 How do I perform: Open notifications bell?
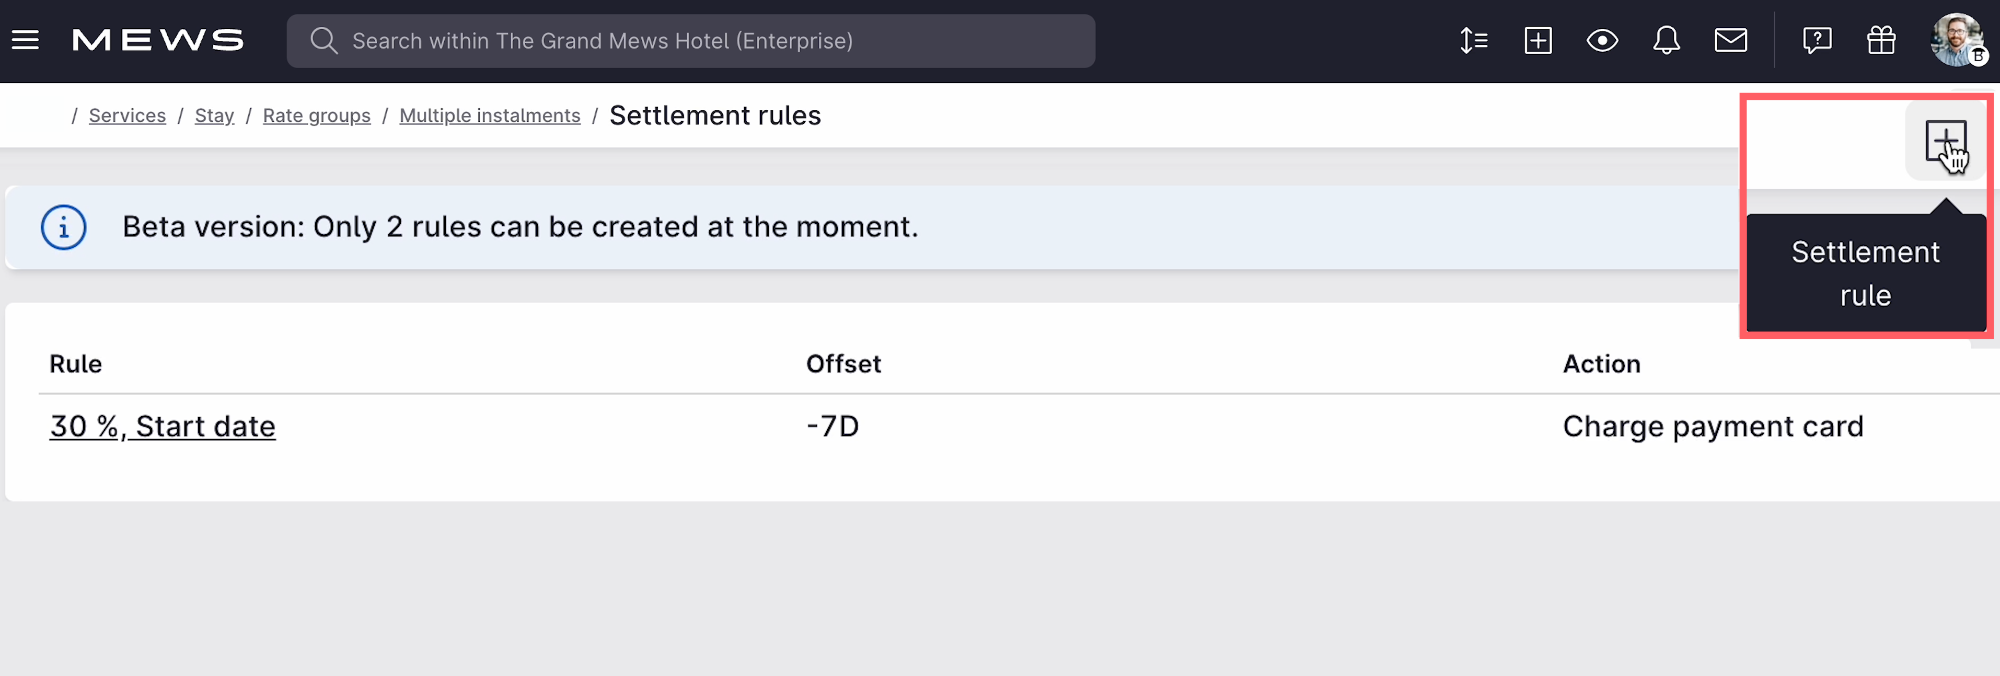1666,40
